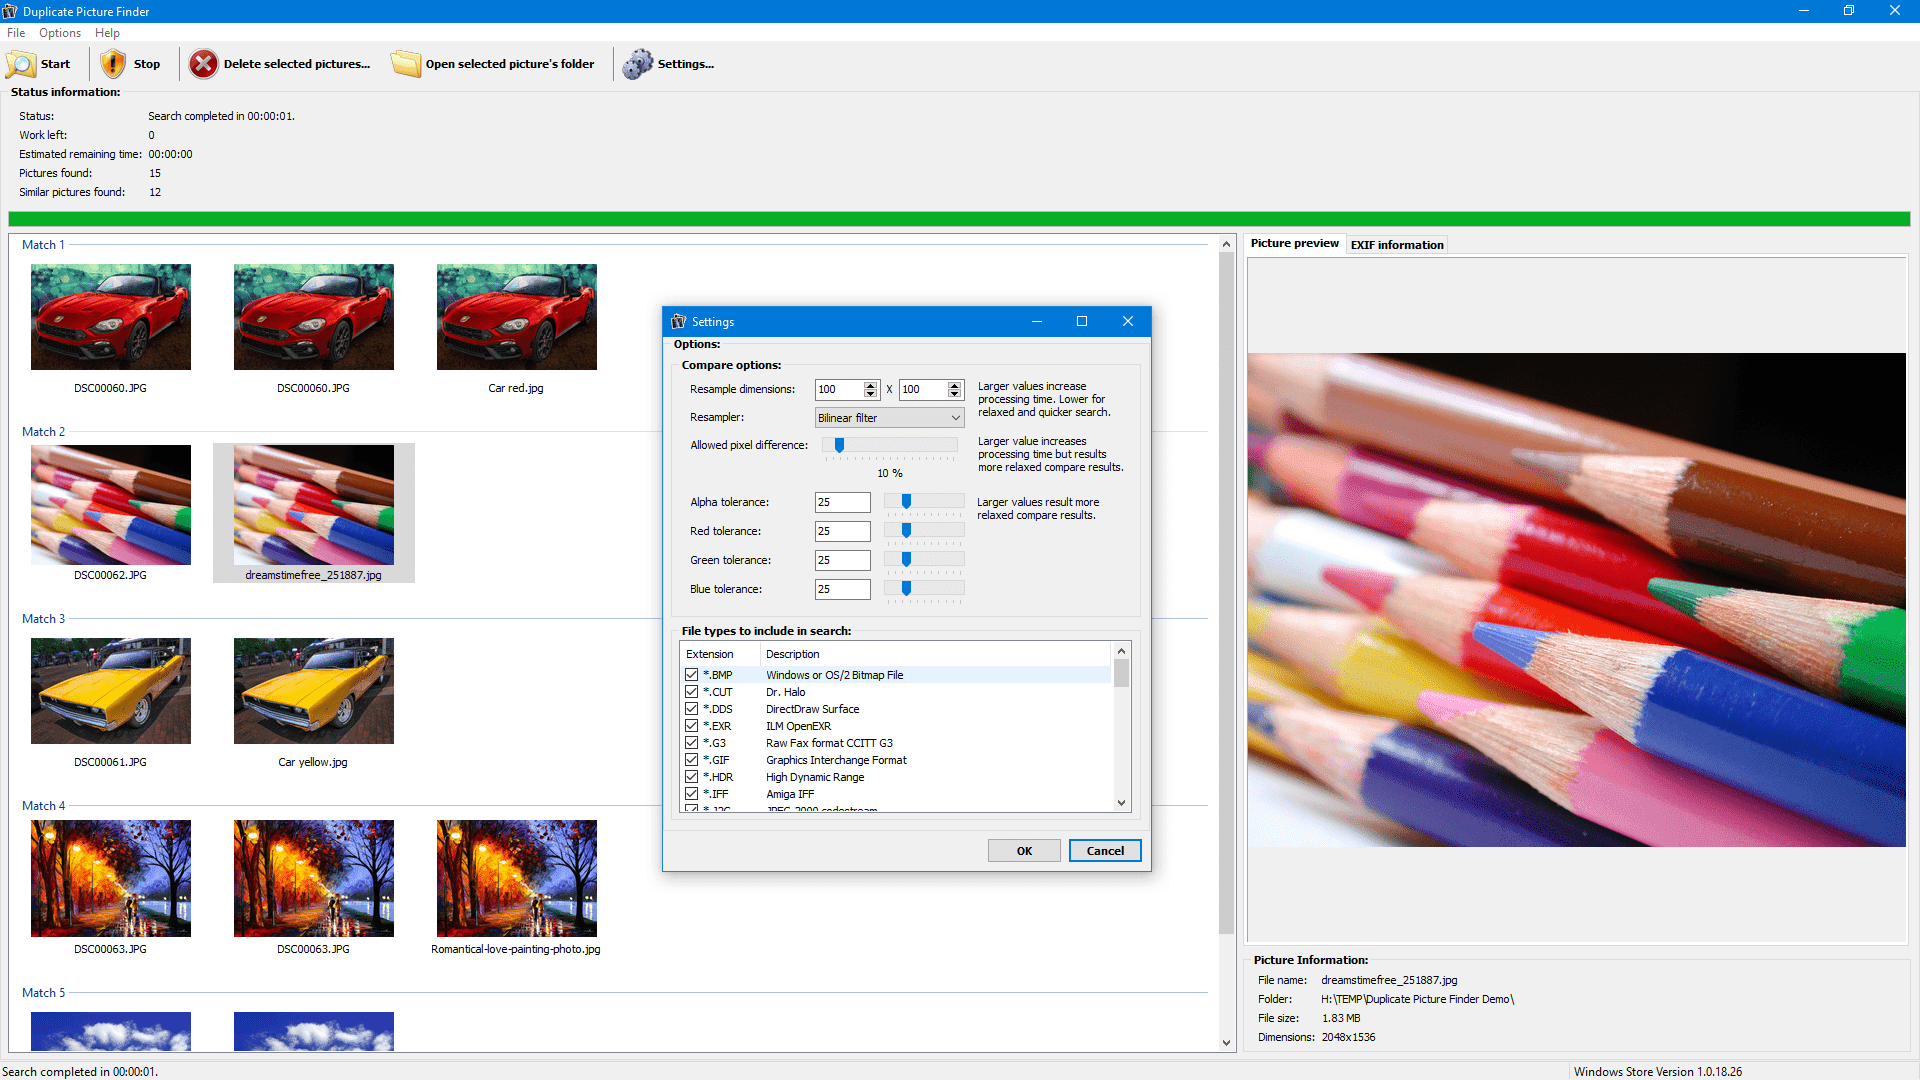Click the Picture preview tab icon
This screenshot has height=1080, width=1920.
tap(1294, 244)
